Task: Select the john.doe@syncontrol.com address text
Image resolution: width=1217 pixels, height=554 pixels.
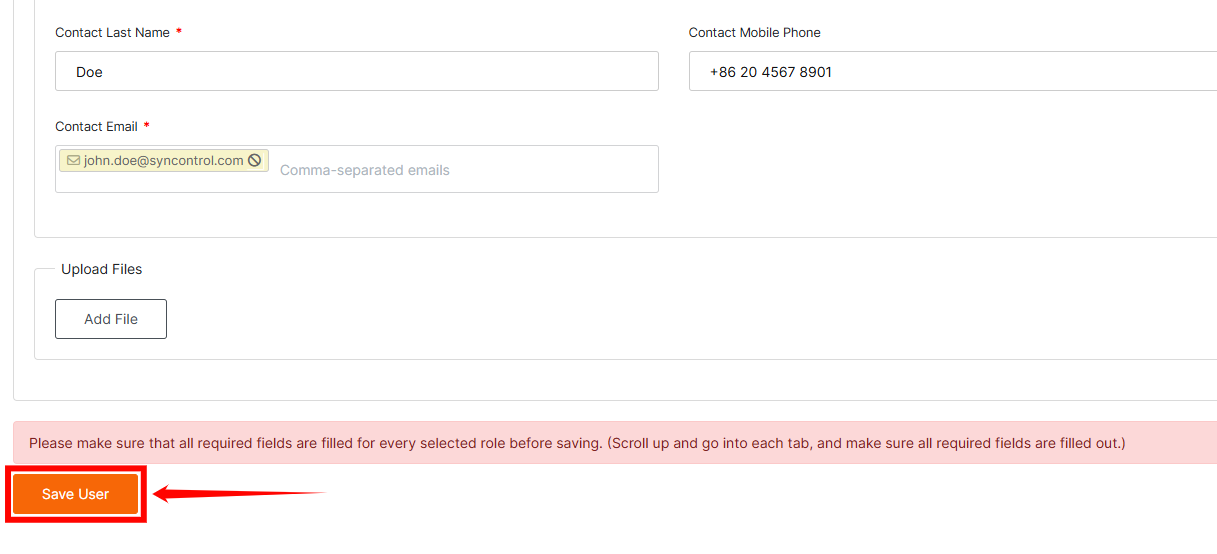Action: 164,160
